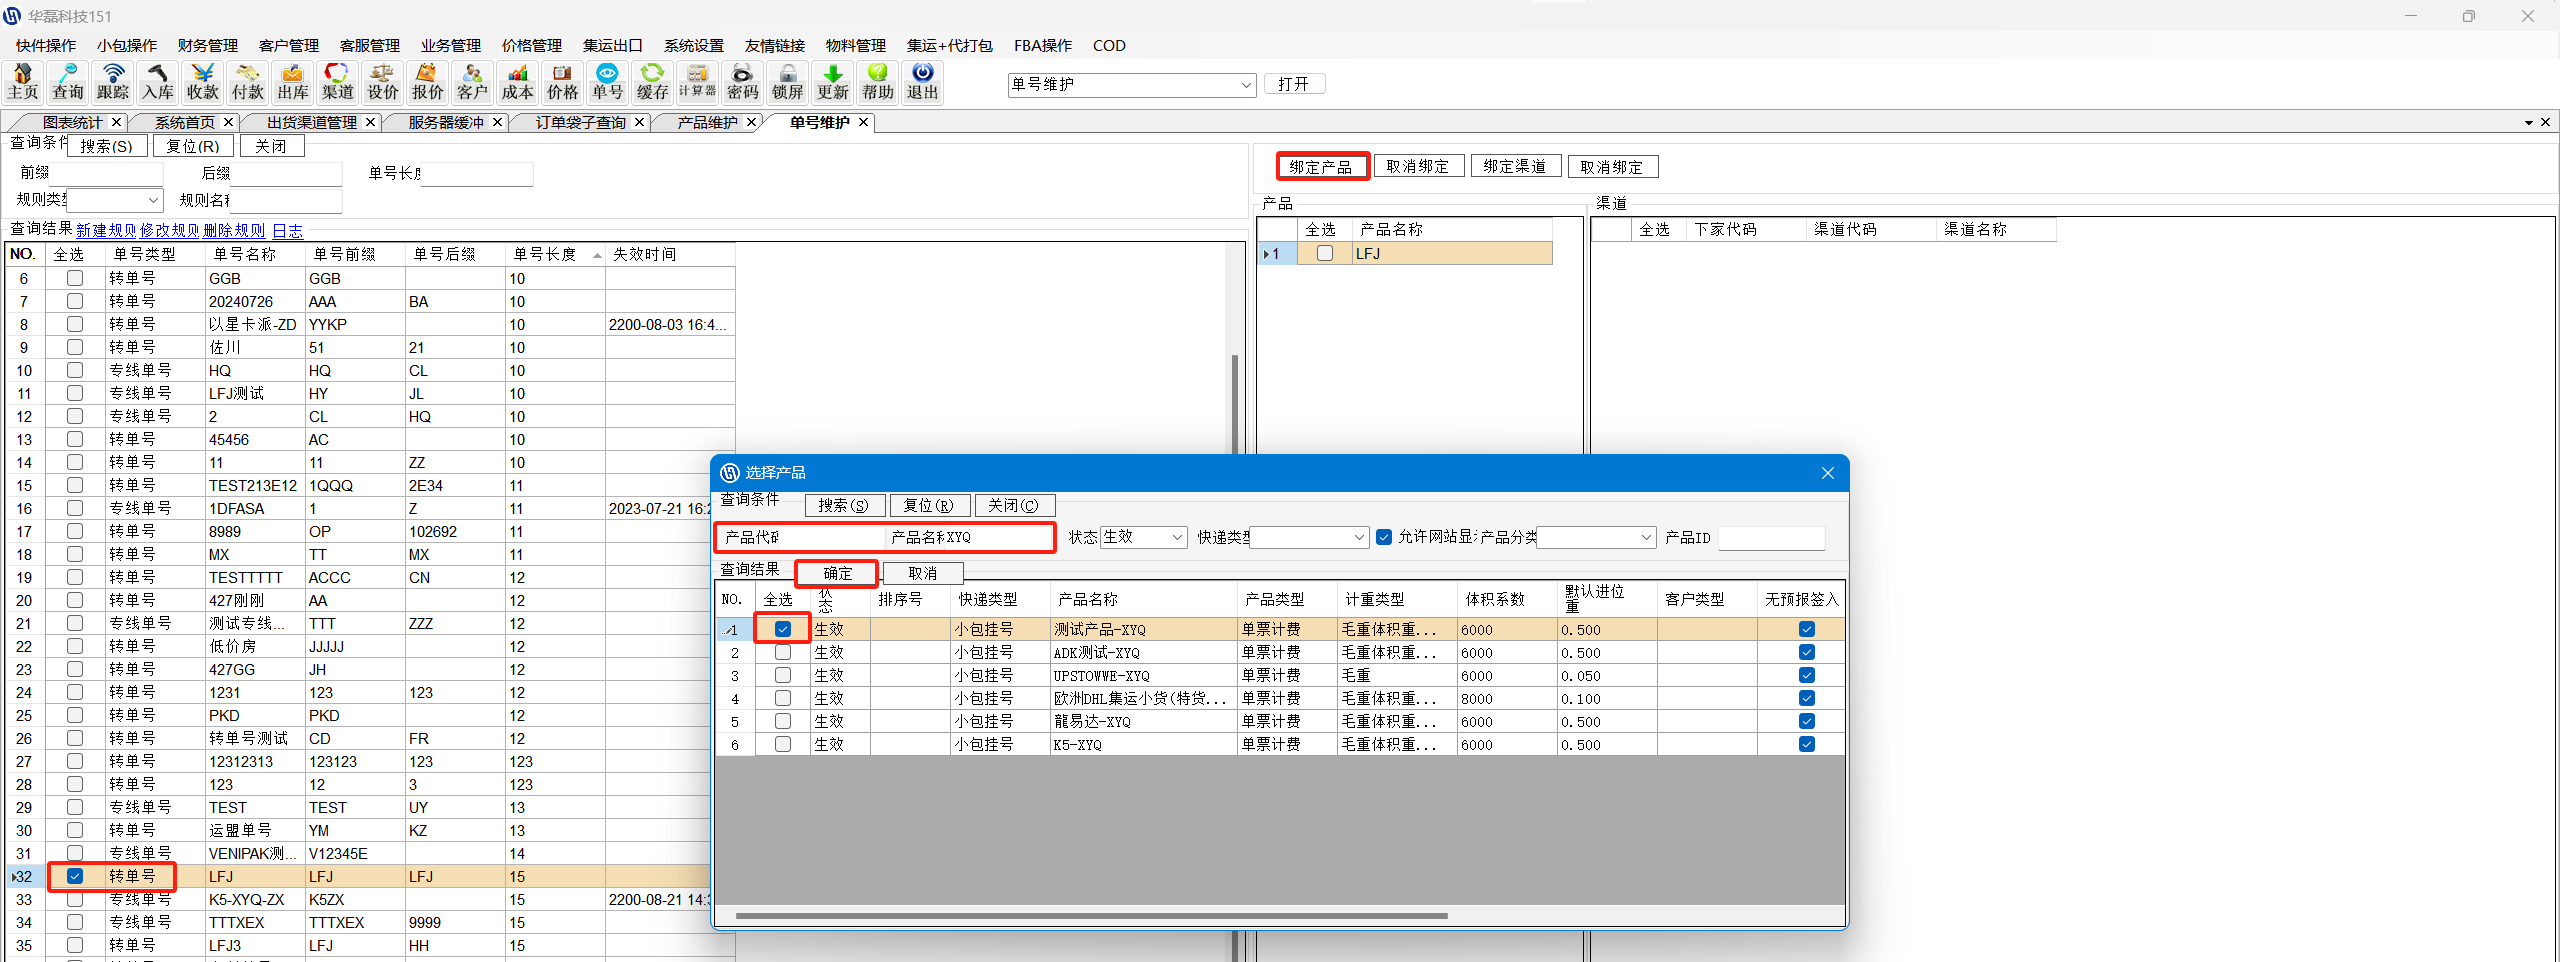This screenshot has width=2560, height=962.
Task: Open the 收款 payment collection icon
Action: [203, 82]
